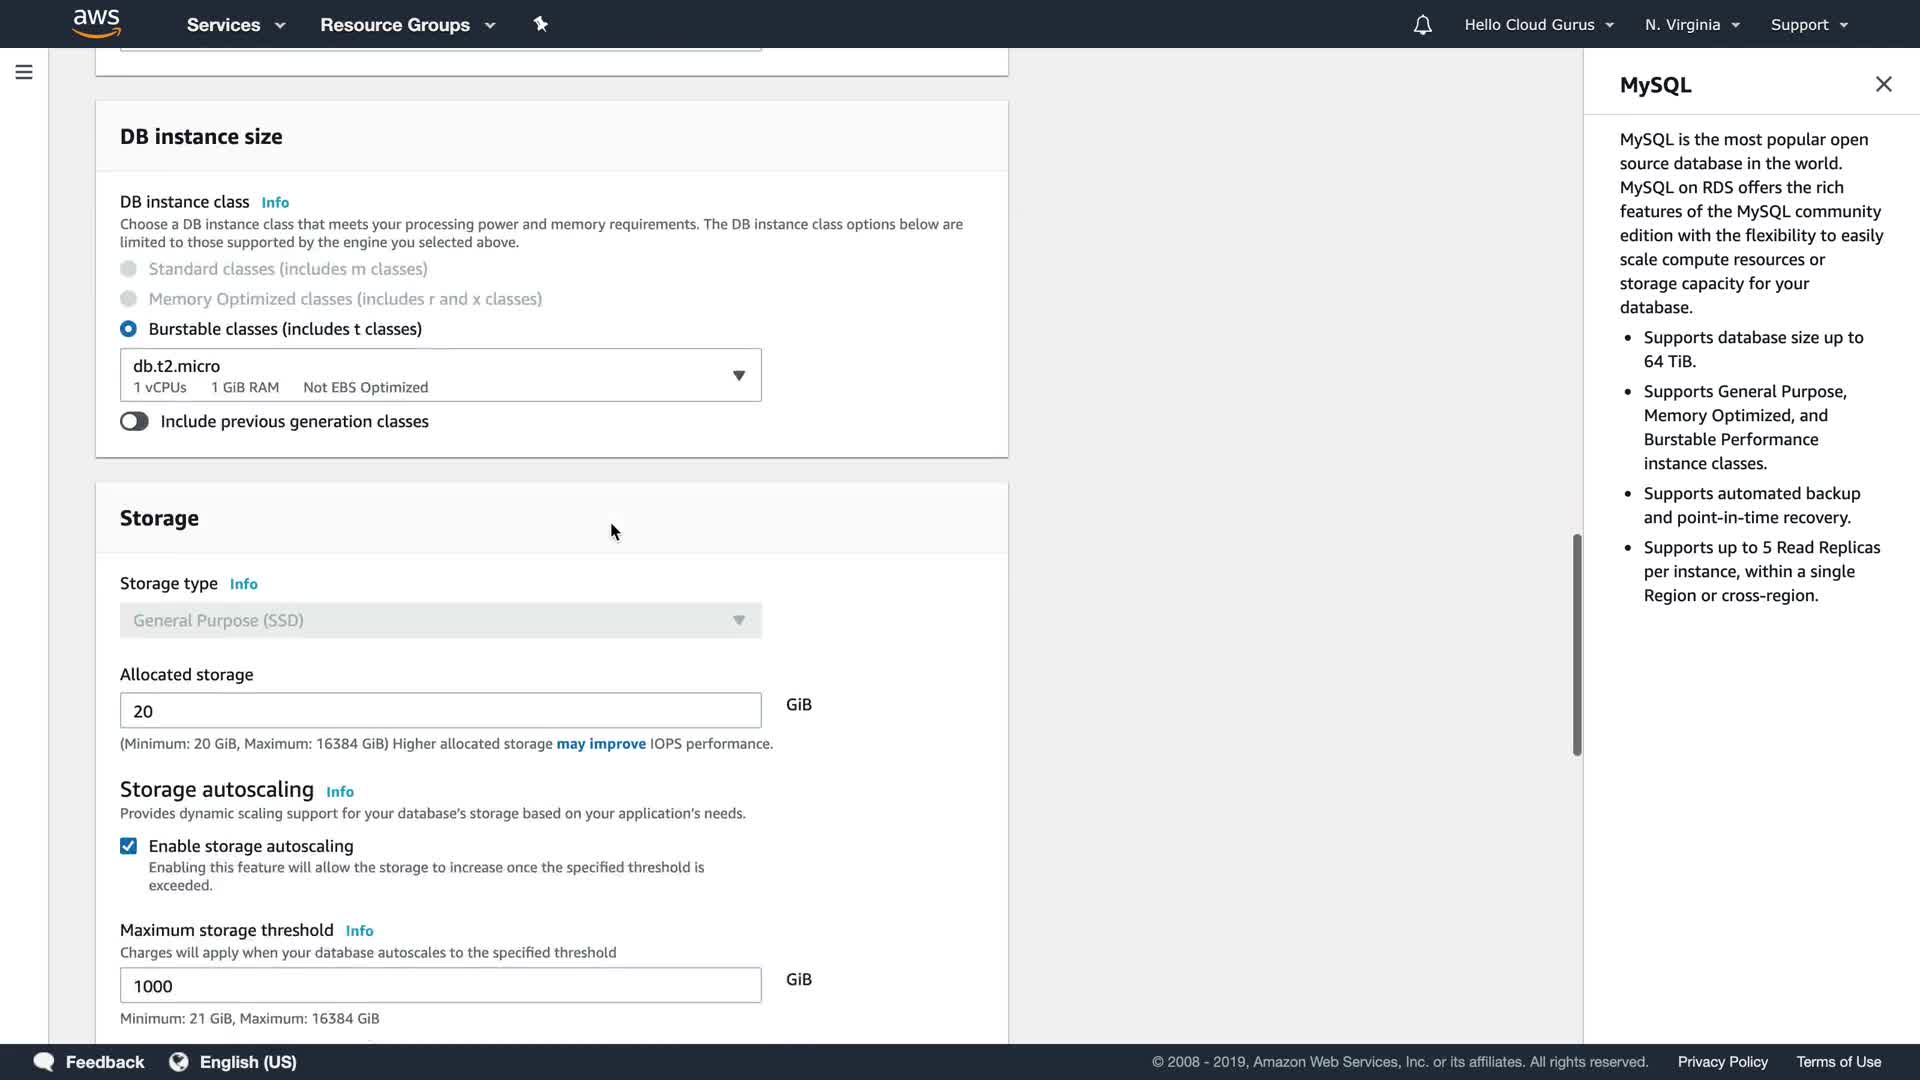
Task: Open the Services menu
Action: click(x=235, y=25)
